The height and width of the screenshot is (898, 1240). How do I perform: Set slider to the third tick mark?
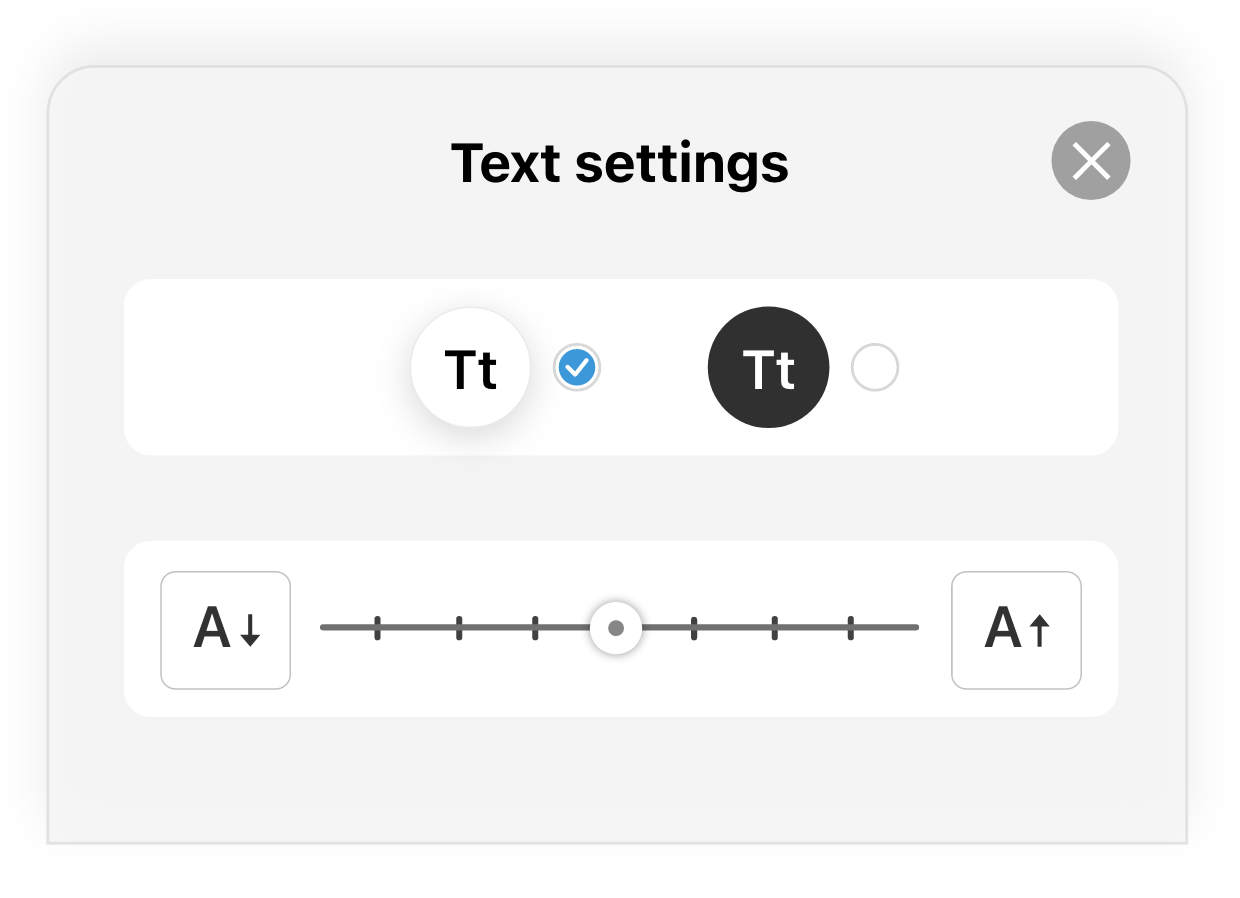click(535, 628)
